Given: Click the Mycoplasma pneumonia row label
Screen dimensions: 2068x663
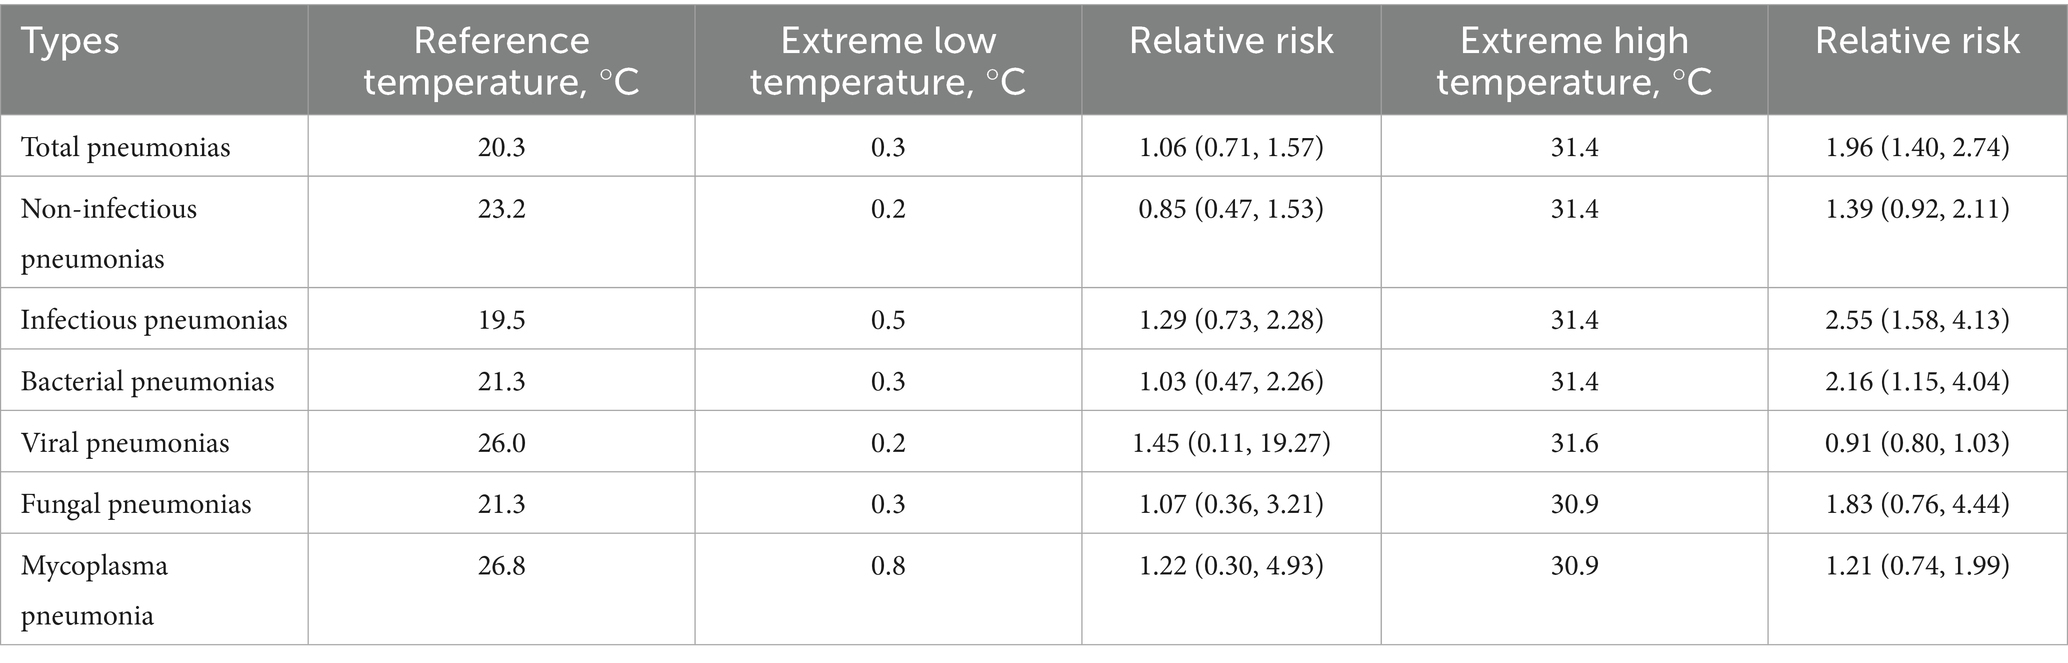Looking at the screenshot, I should pos(94,590).
